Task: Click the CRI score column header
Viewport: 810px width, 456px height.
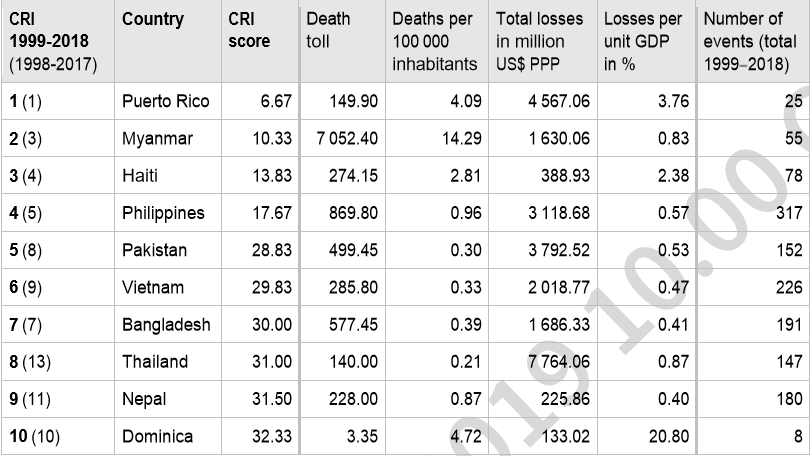Action: point(249,31)
